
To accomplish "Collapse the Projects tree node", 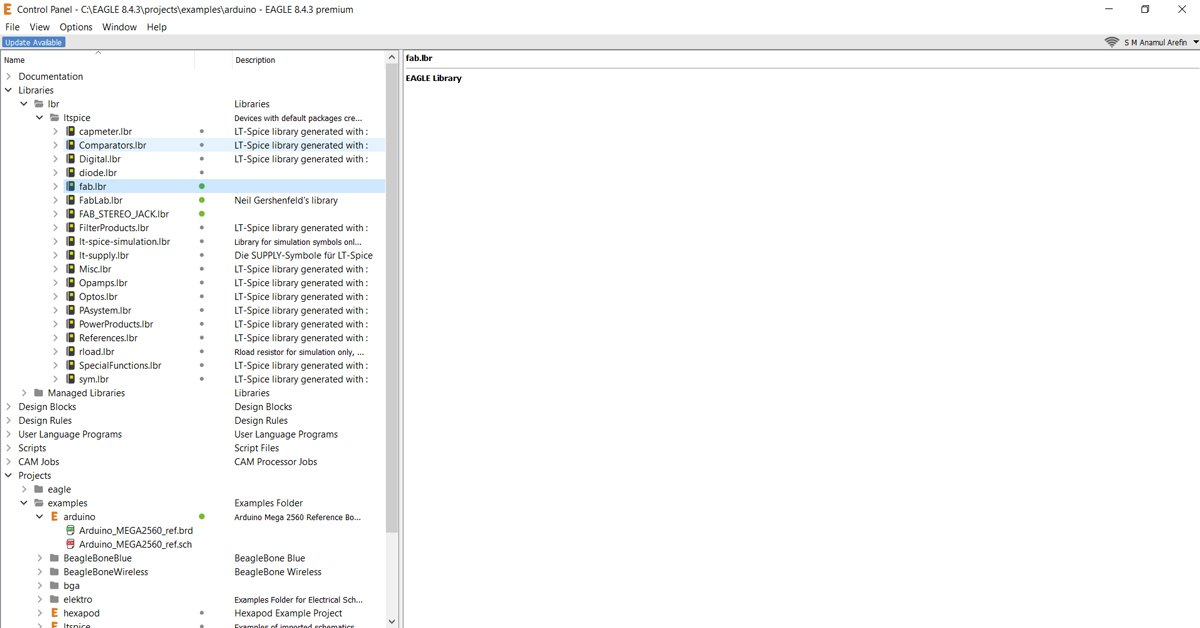I will 9,476.
